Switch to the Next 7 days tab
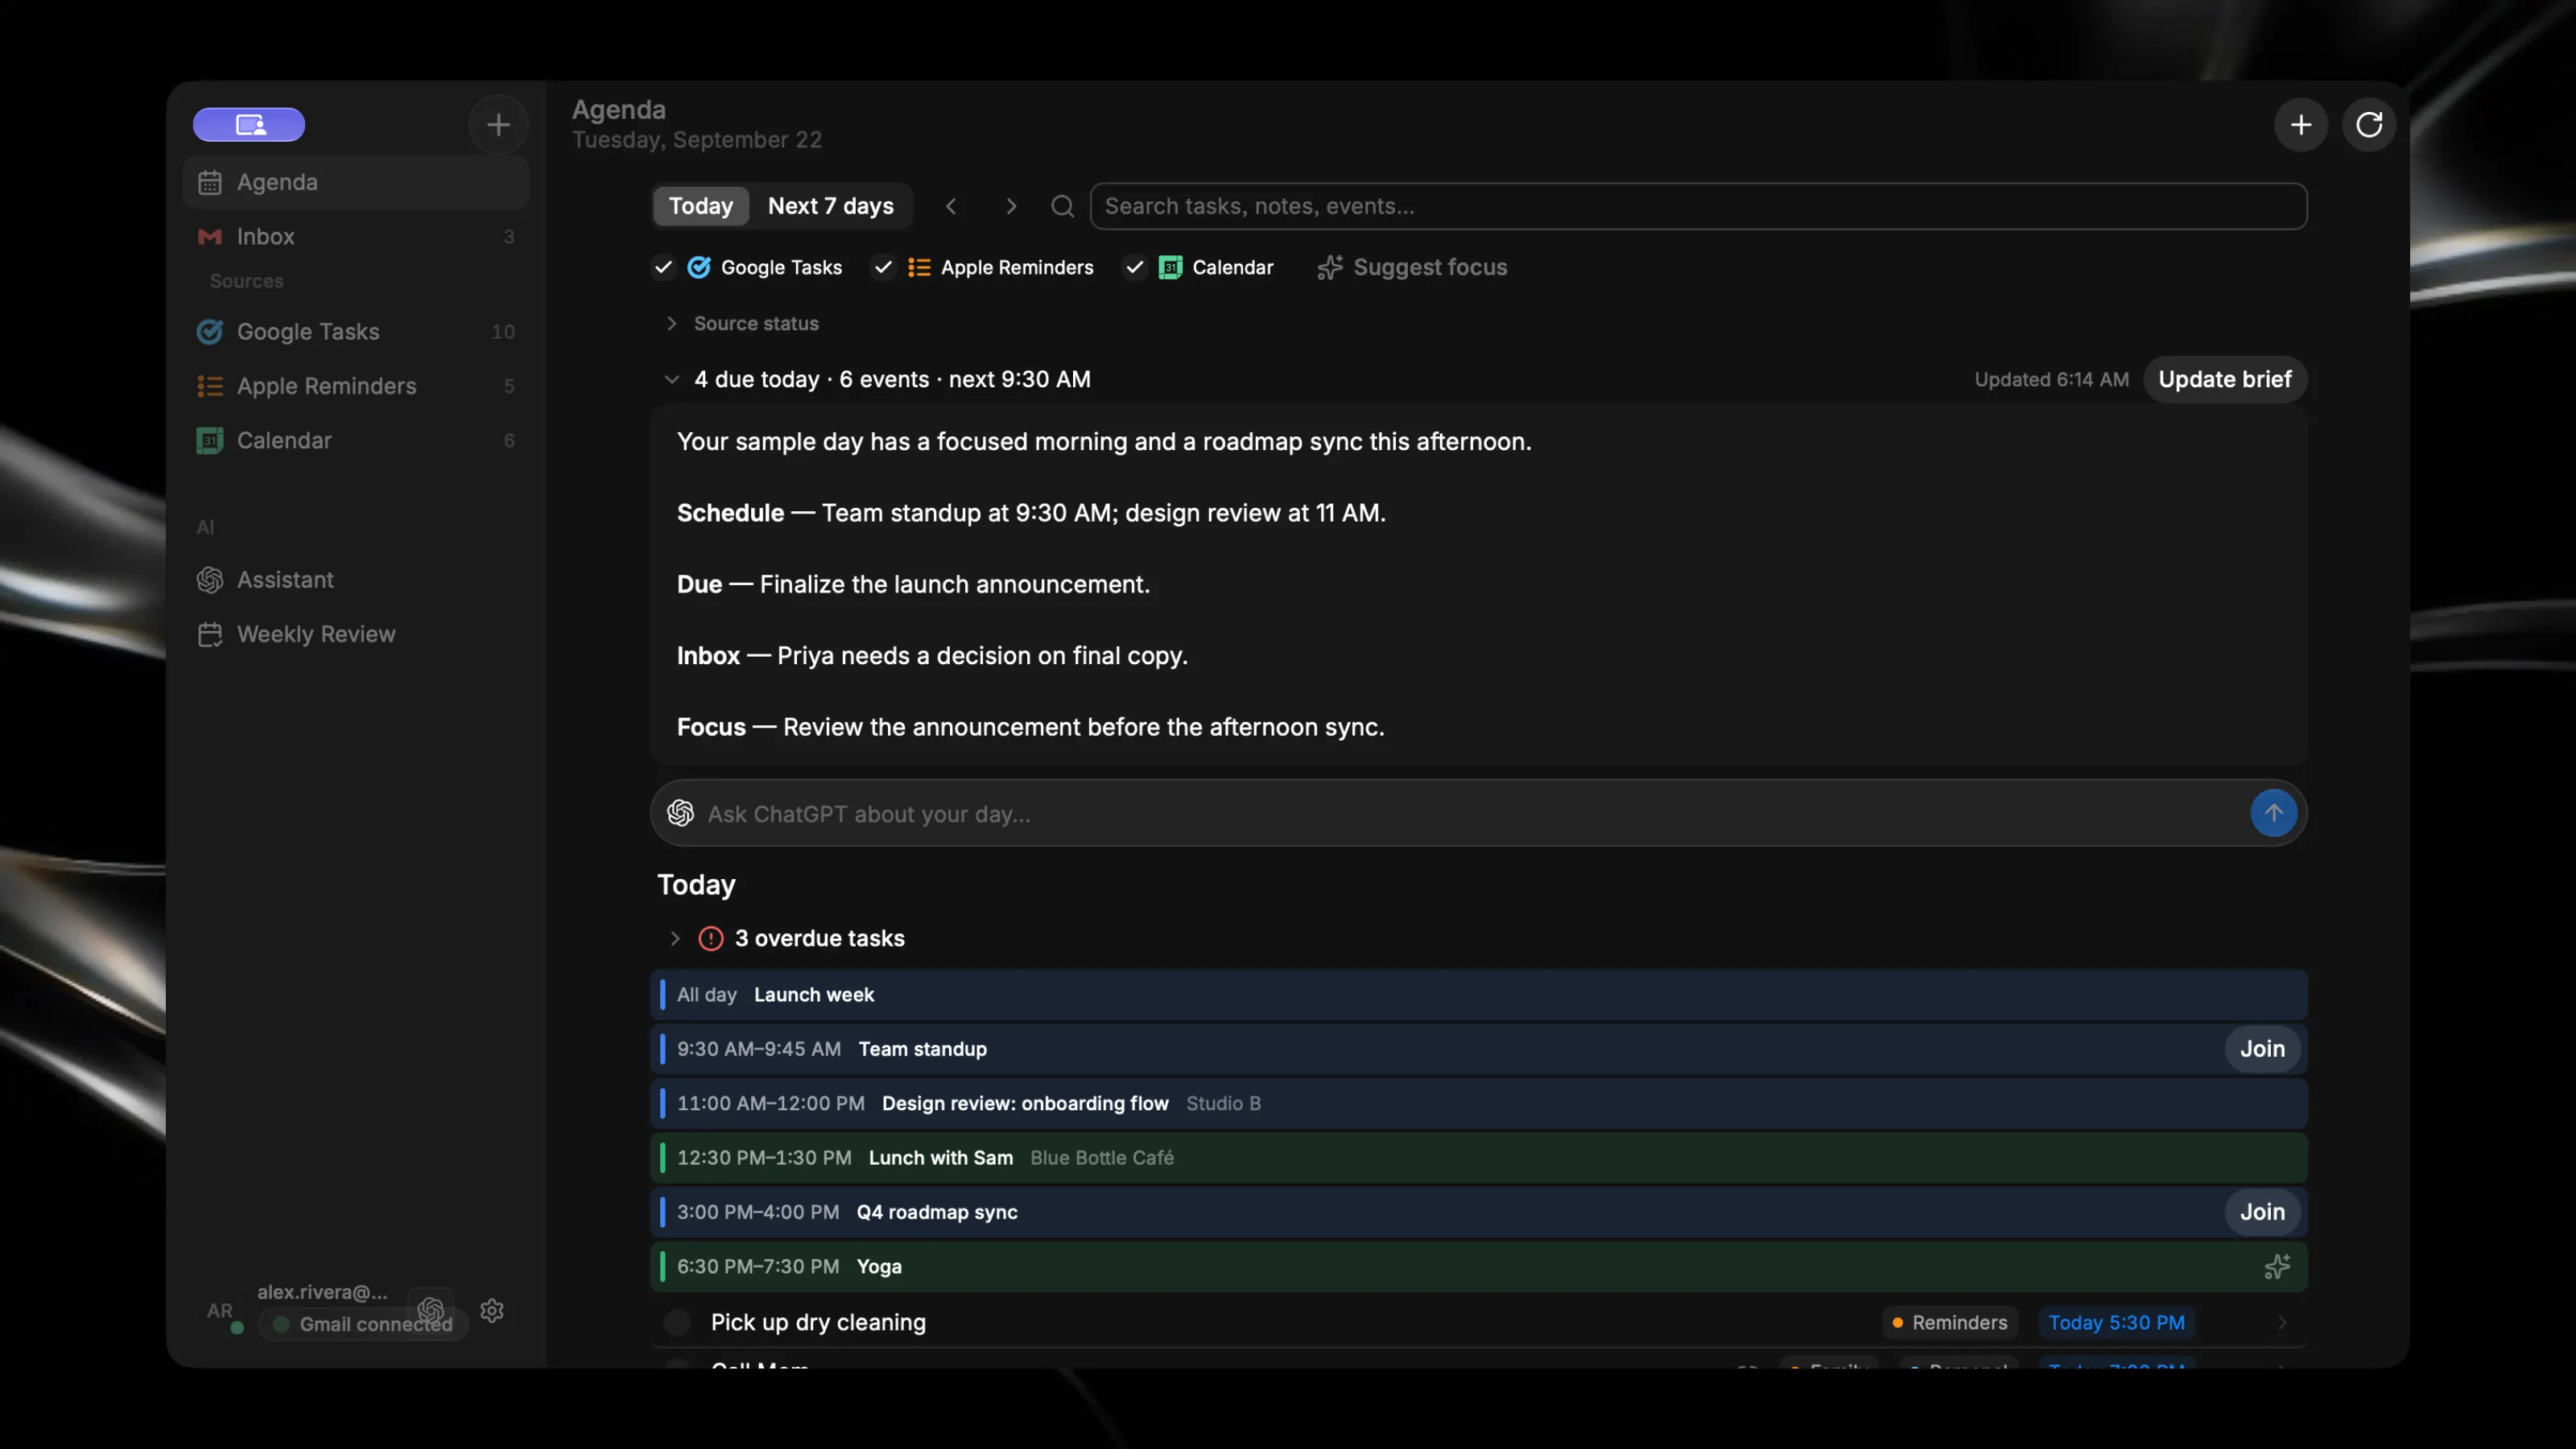The image size is (2576, 1449). pyautogui.click(x=830, y=205)
